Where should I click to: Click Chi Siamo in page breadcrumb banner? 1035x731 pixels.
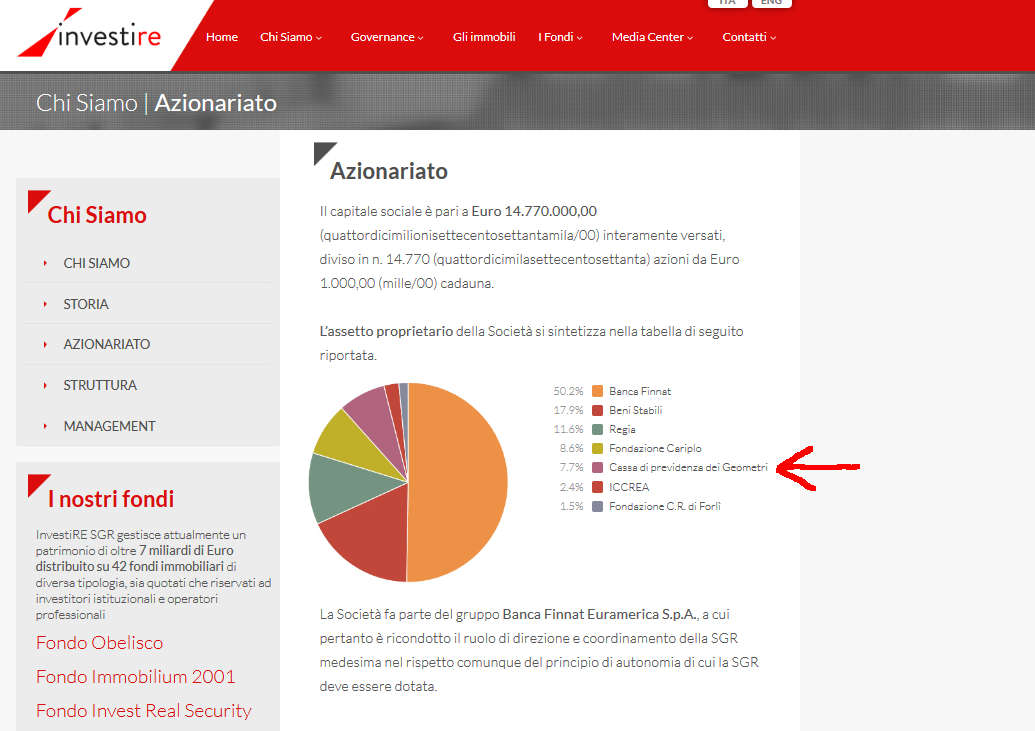pos(86,103)
